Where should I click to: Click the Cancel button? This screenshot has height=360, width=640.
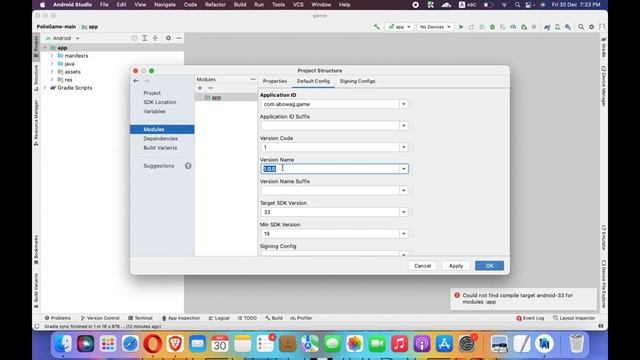click(422, 266)
